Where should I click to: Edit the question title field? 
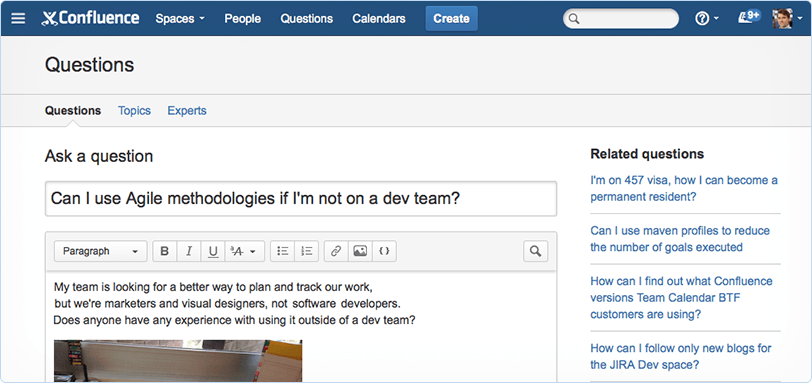[301, 198]
